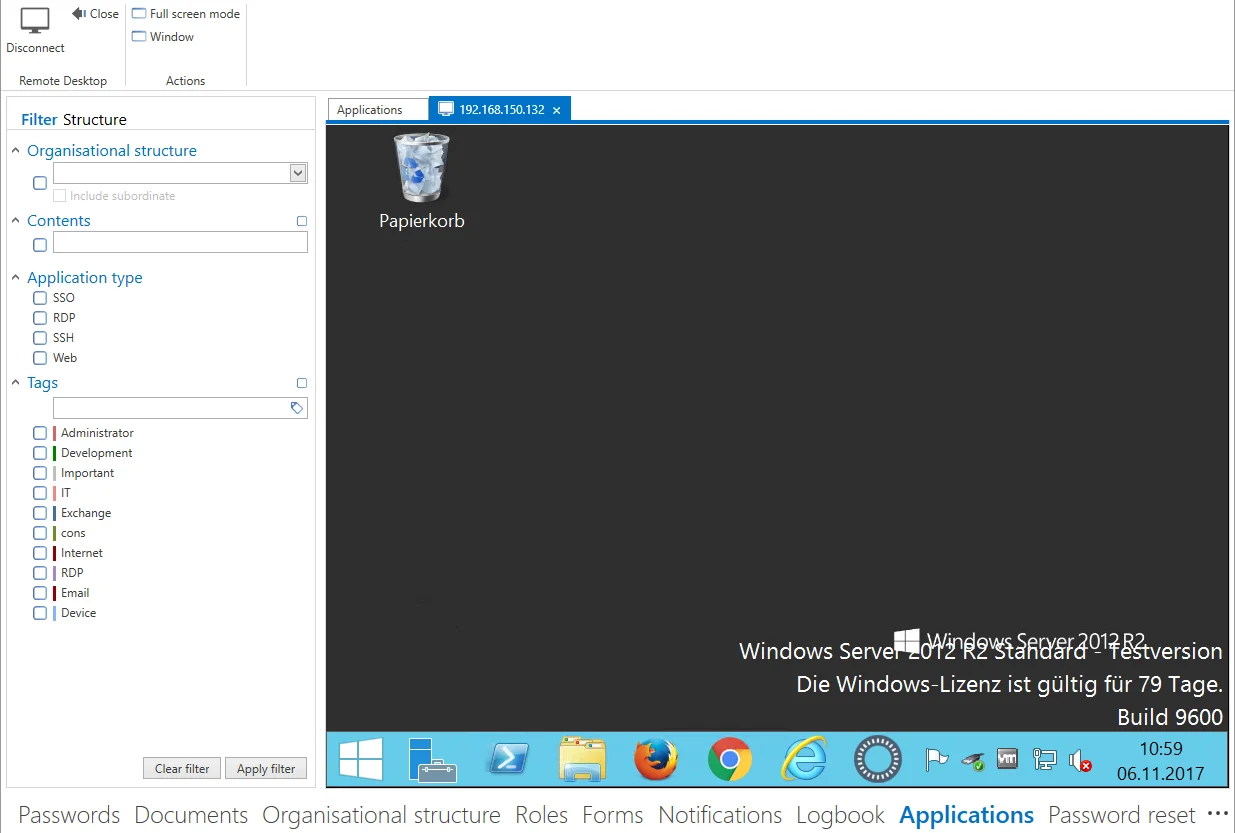
Task: Check the Administrator tag checkbox
Action: pyautogui.click(x=40, y=433)
